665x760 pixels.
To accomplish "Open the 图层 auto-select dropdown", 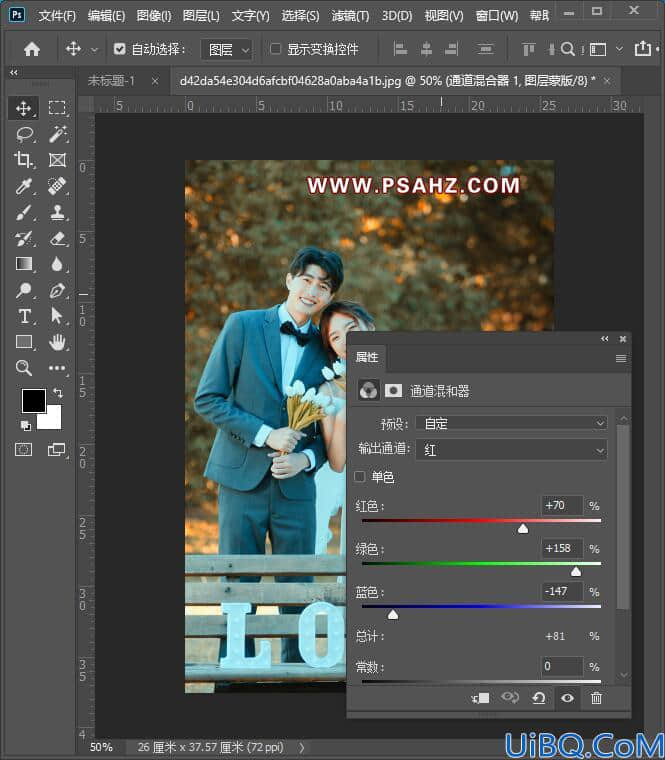I will [227, 49].
